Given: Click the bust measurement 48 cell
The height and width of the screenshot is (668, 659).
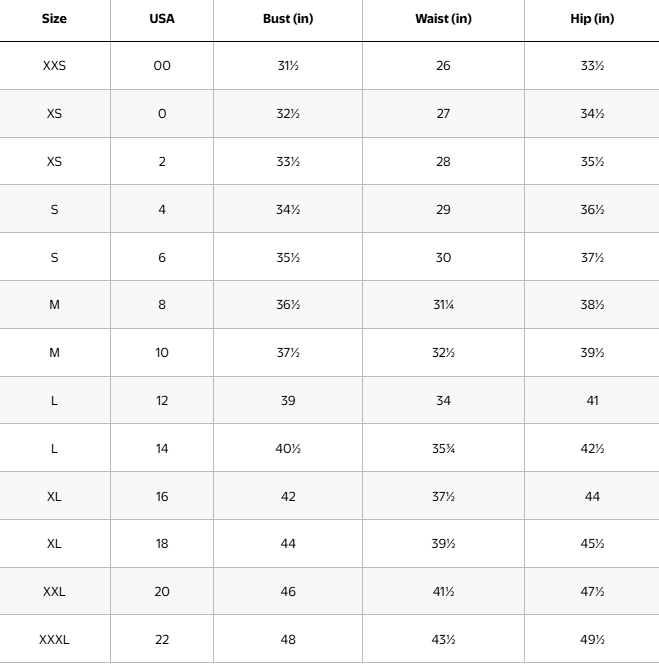Looking at the screenshot, I should (x=288, y=640).
